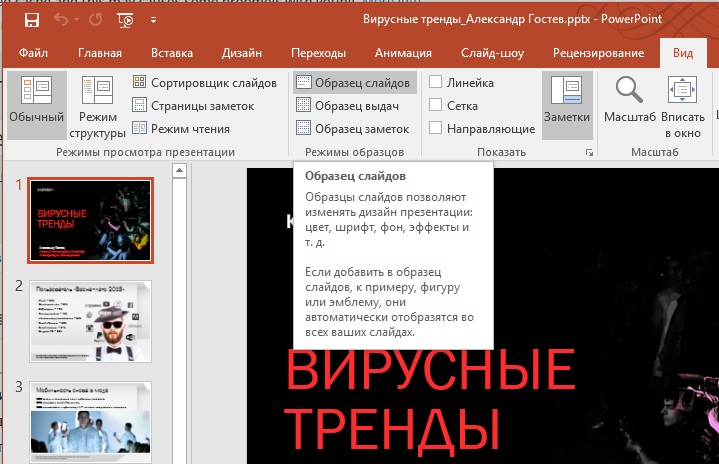Toggle the Заметки notes pane
Image resolution: width=719 pixels, height=464 pixels.
pyautogui.click(x=566, y=105)
